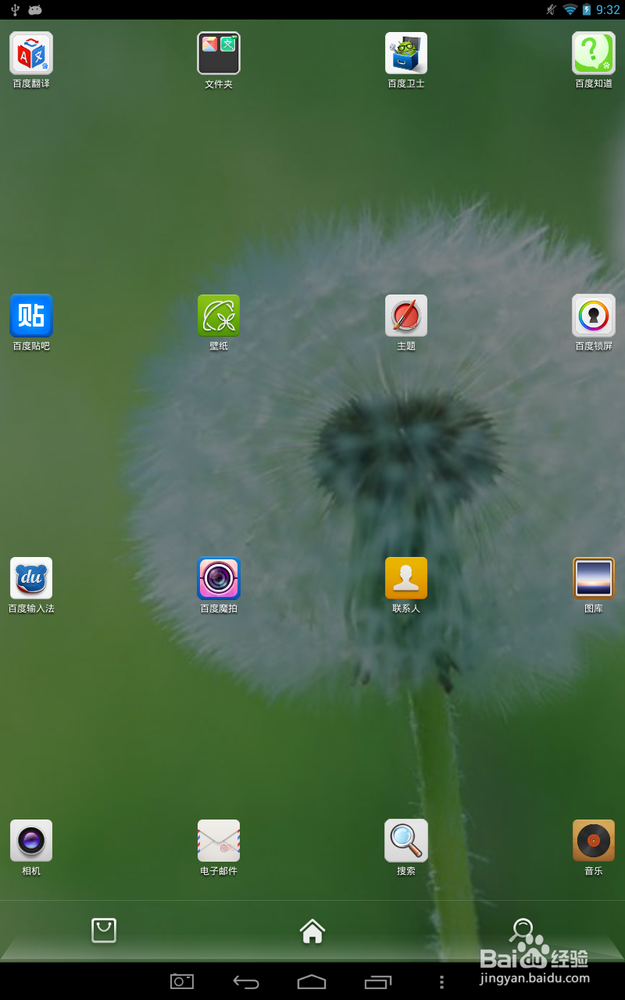Tap the Wi-Fi status icon
Viewport: 625px width, 1000px height.
tap(570, 10)
